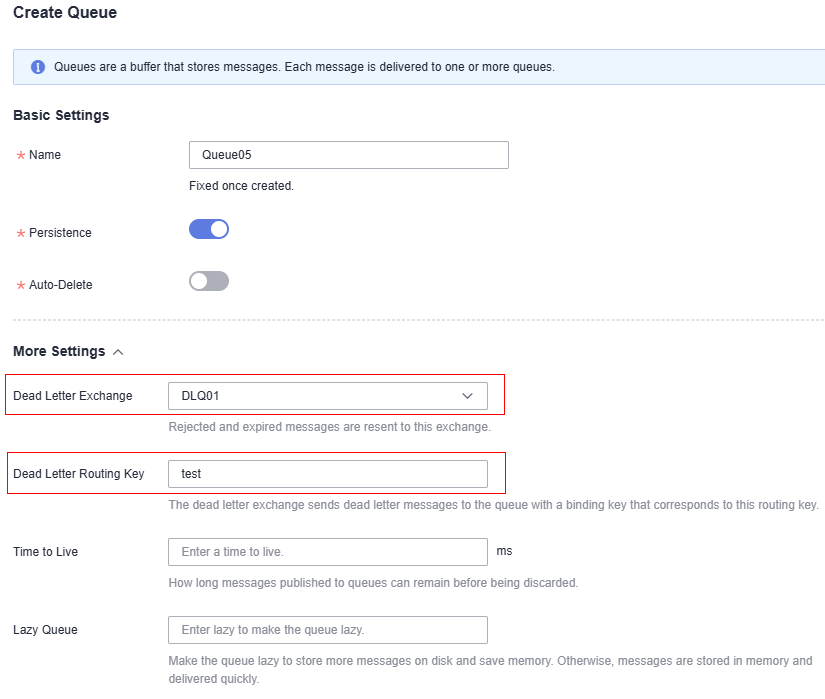Click the caret icon beside More Settings
This screenshot has width=825, height=699.
(x=118, y=352)
